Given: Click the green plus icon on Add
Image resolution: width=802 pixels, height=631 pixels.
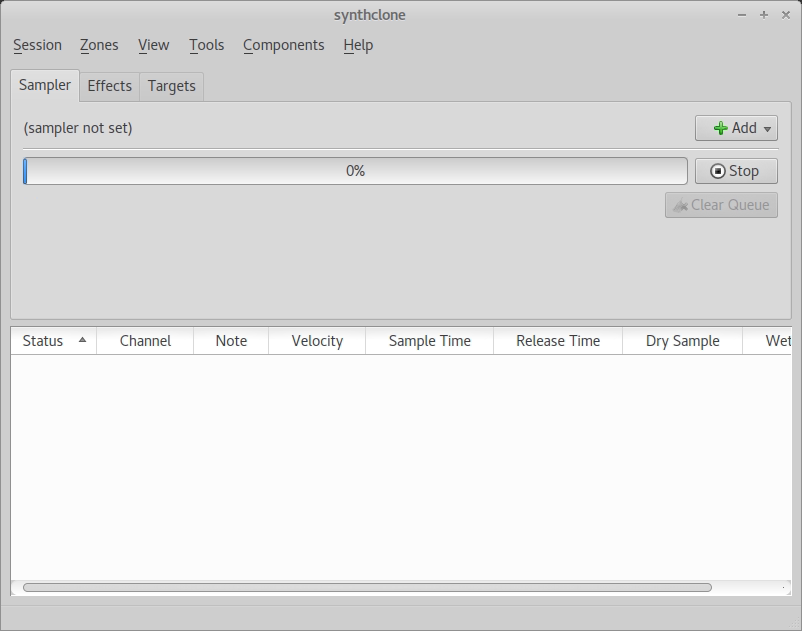Looking at the screenshot, I should (720, 128).
